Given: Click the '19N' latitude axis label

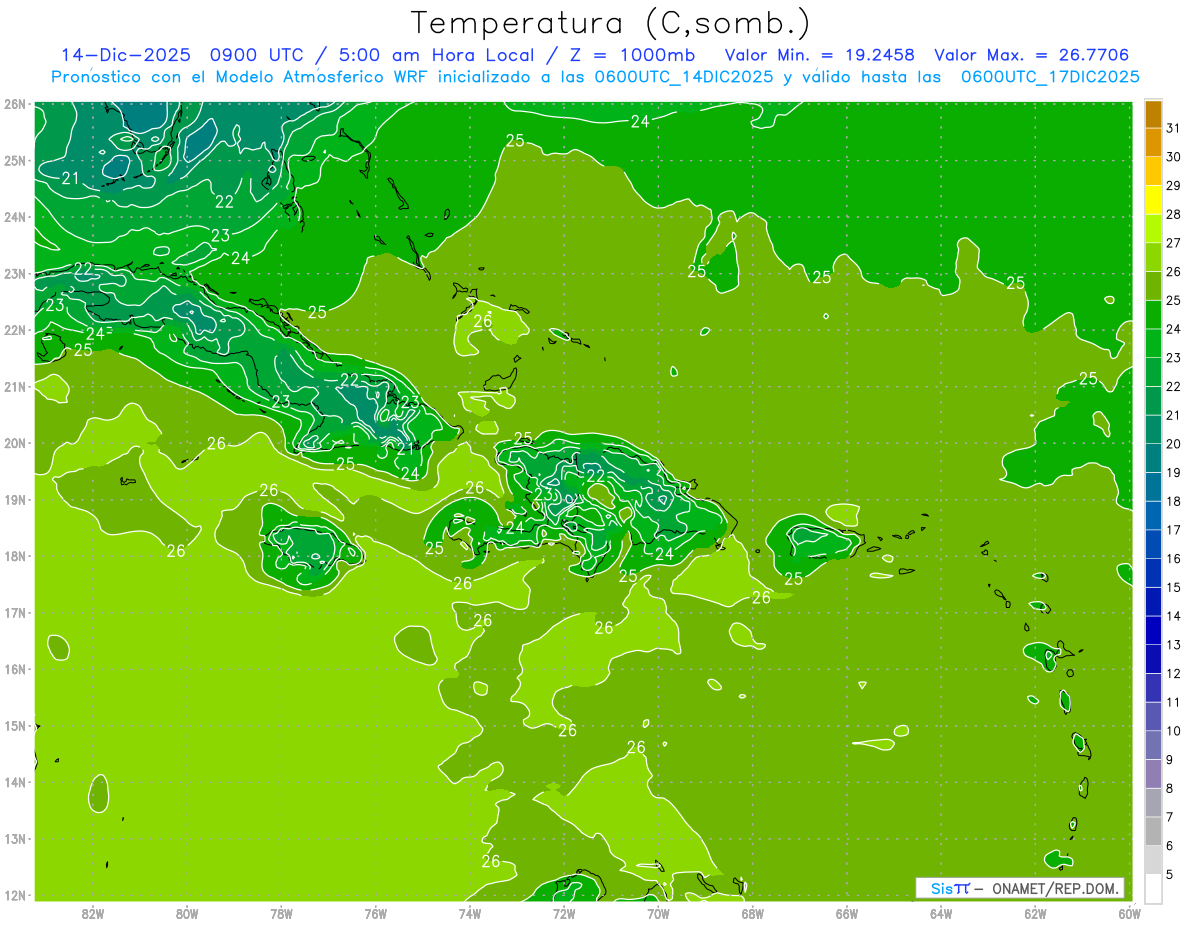Looking at the screenshot, I should (14, 499).
